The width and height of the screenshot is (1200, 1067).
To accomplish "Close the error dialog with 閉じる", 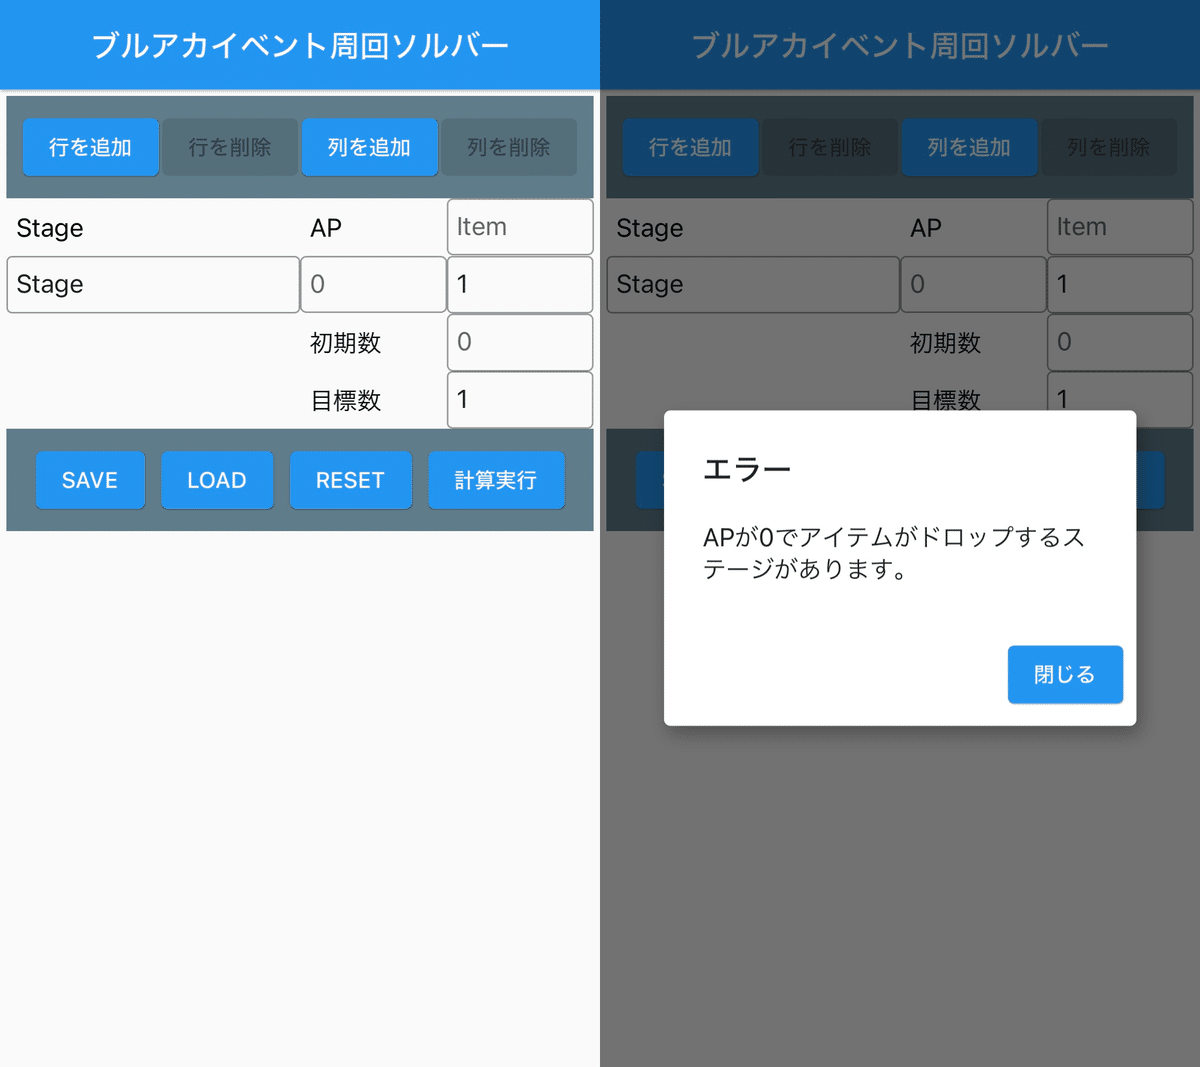I will (x=1065, y=674).
